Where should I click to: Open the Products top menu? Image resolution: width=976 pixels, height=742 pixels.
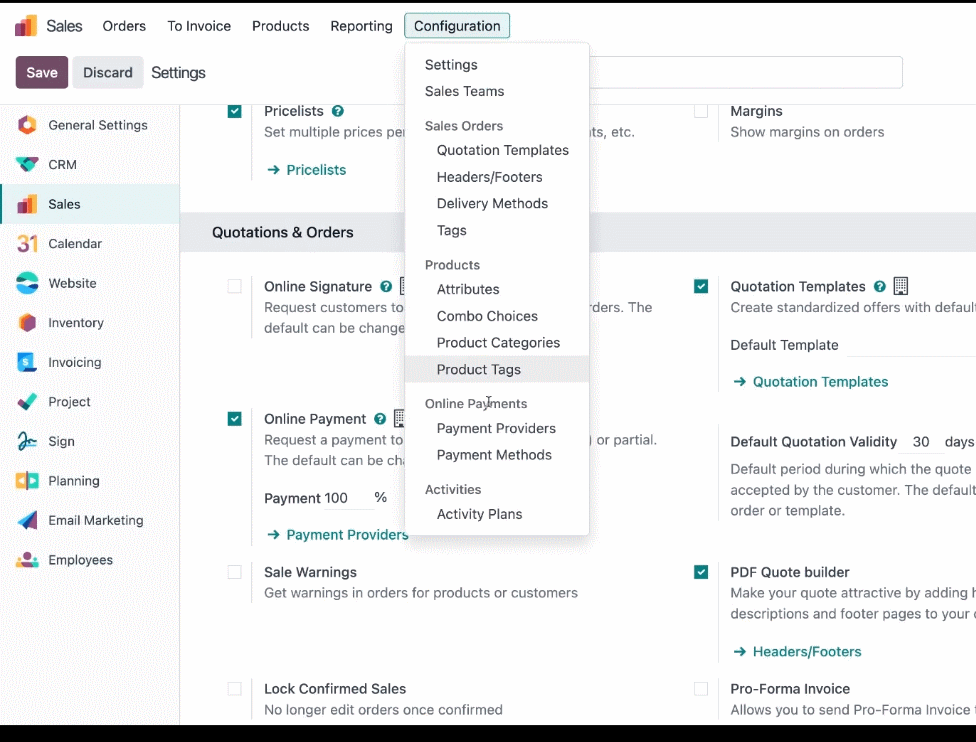(281, 26)
